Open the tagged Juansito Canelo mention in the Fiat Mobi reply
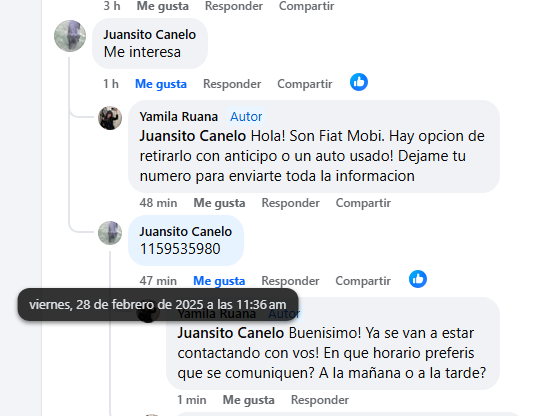This screenshot has height=416, width=537. [192, 136]
